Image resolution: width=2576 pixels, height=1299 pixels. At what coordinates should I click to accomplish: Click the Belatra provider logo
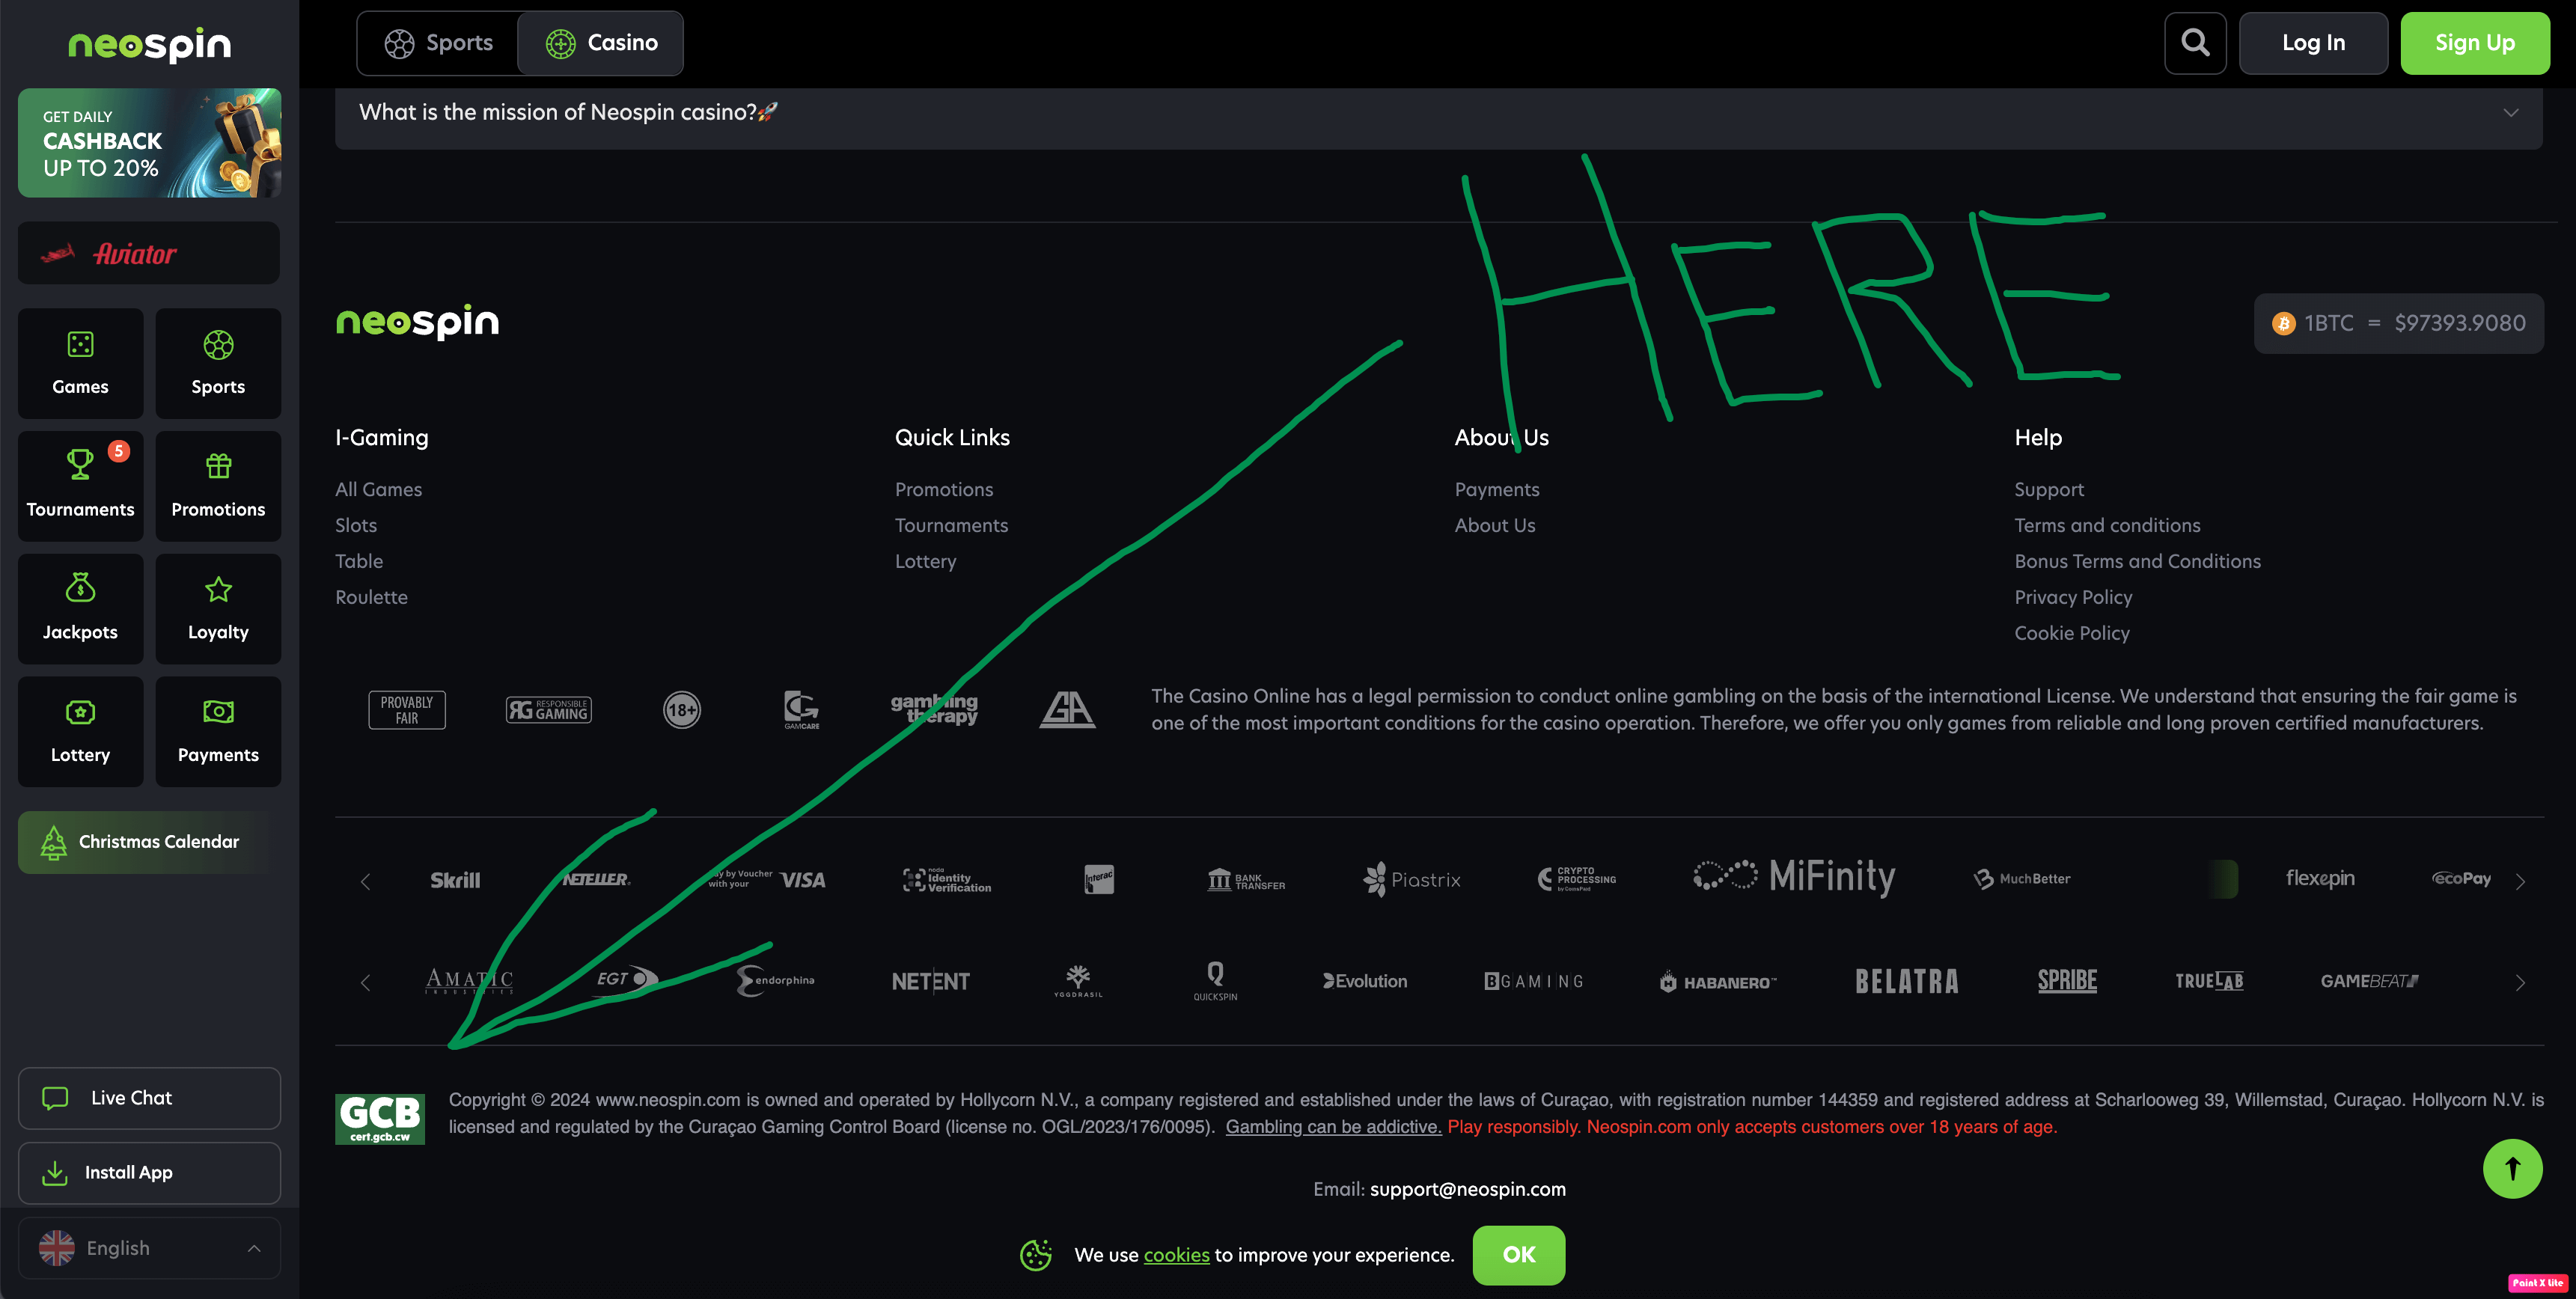[x=1907, y=981]
